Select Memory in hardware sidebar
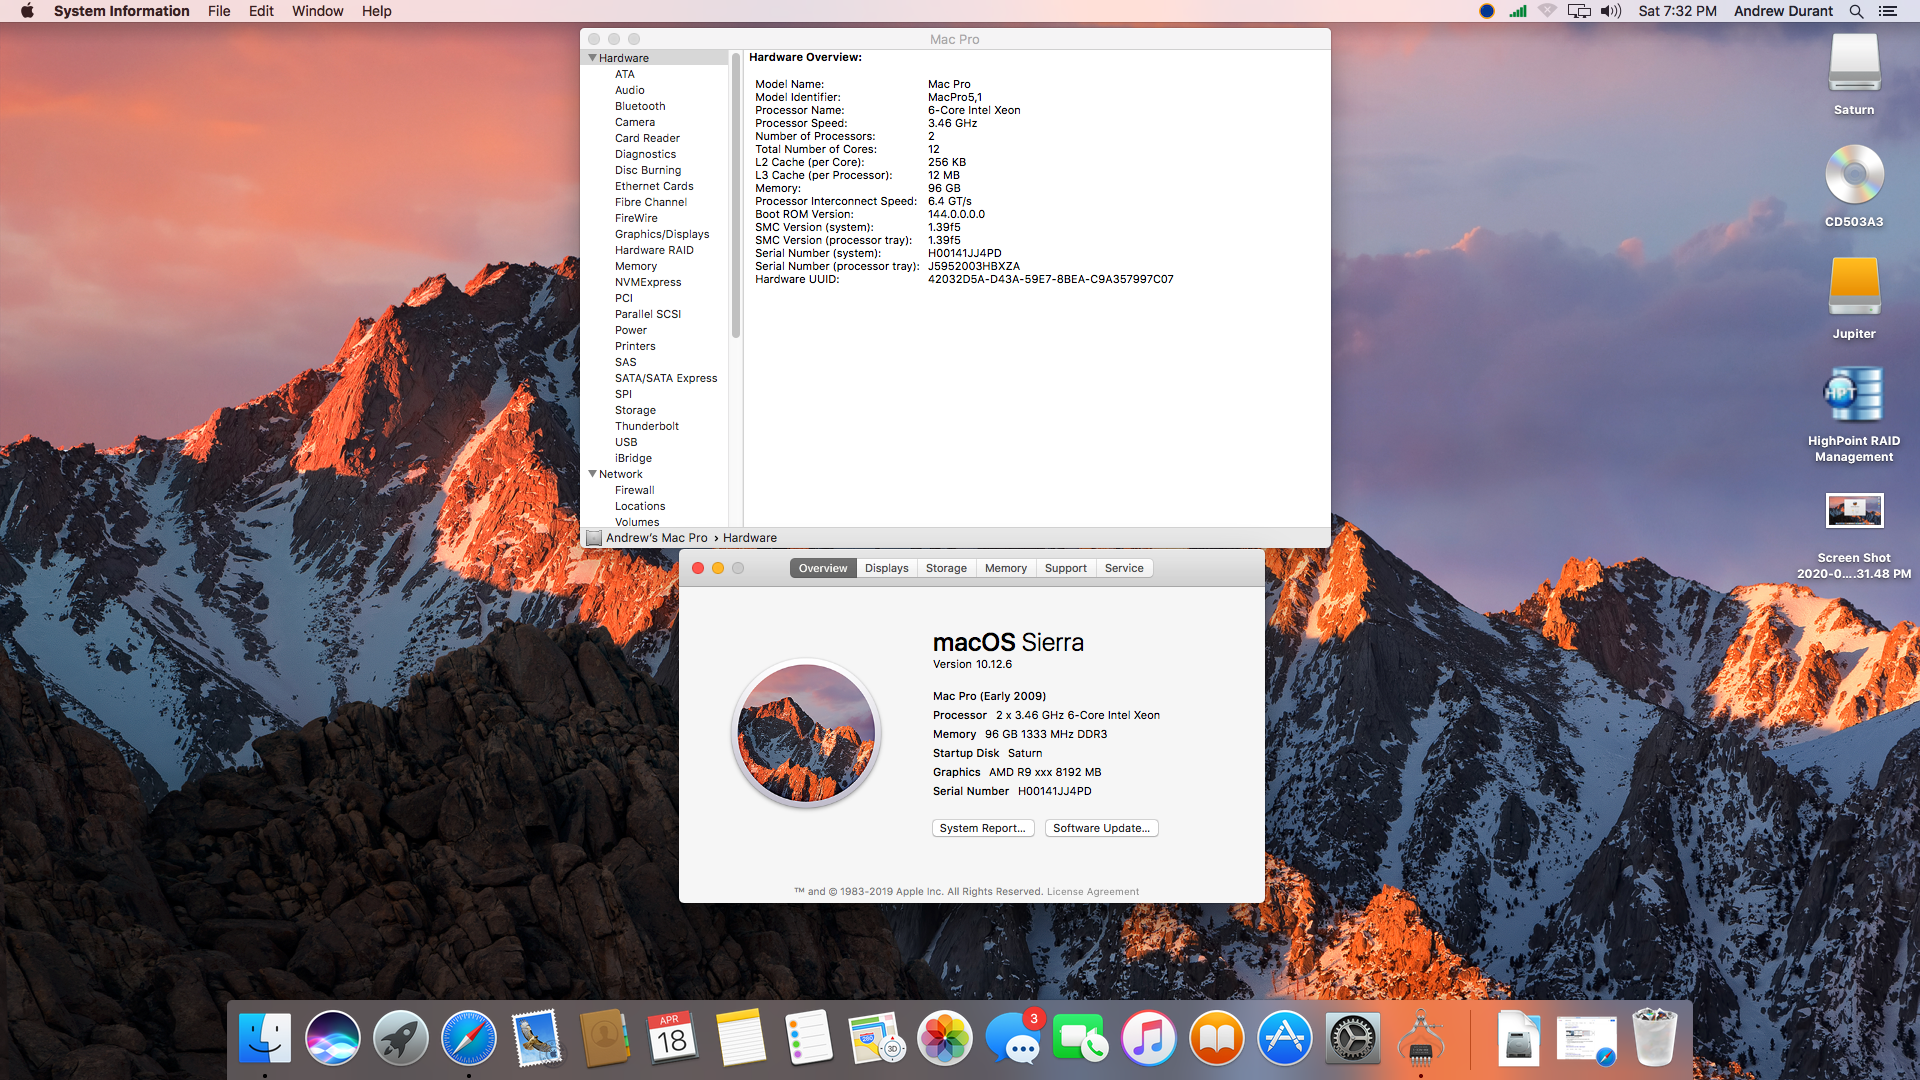 [x=636, y=266]
